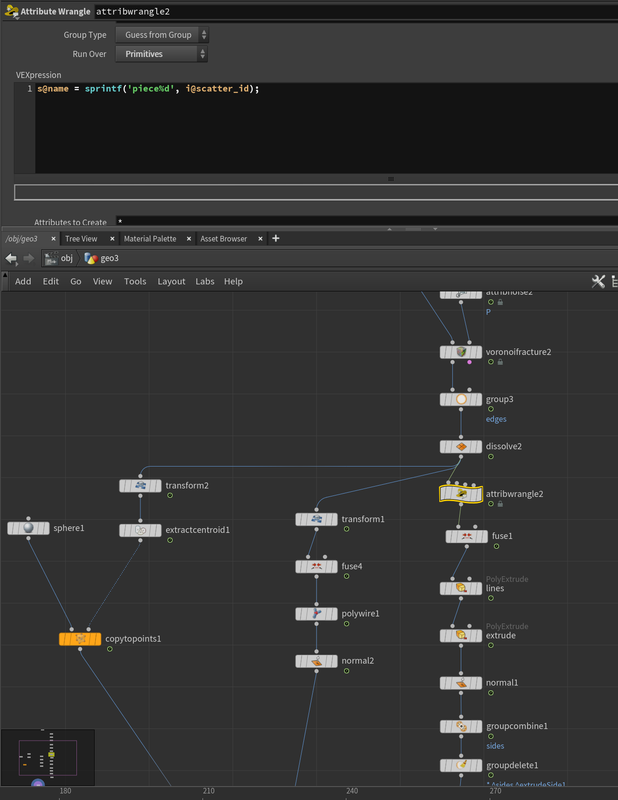Open the Labs menu
The width and height of the screenshot is (618, 800).
[205, 281]
